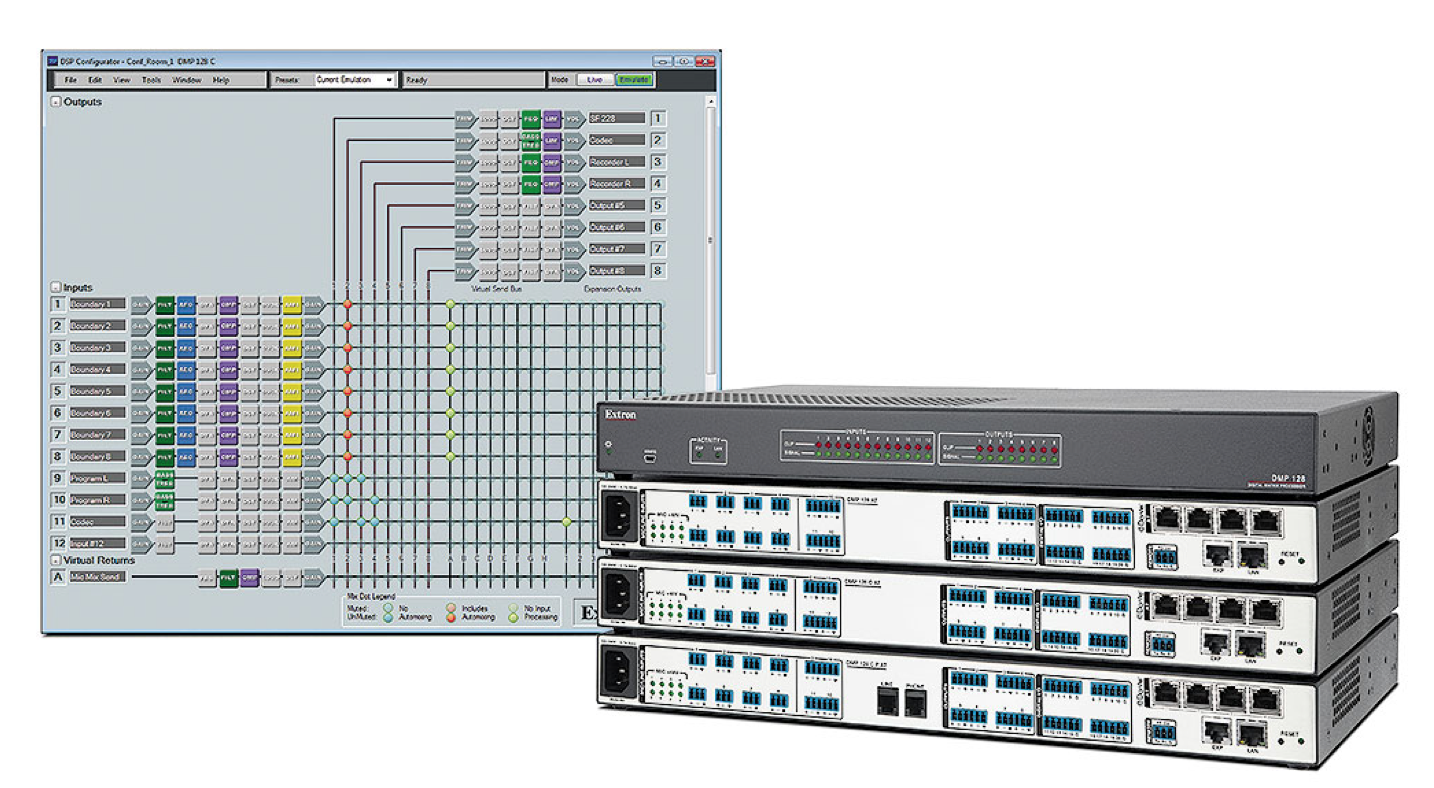Click the input 12 number button
1434x788 pixels.
pos(58,543)
